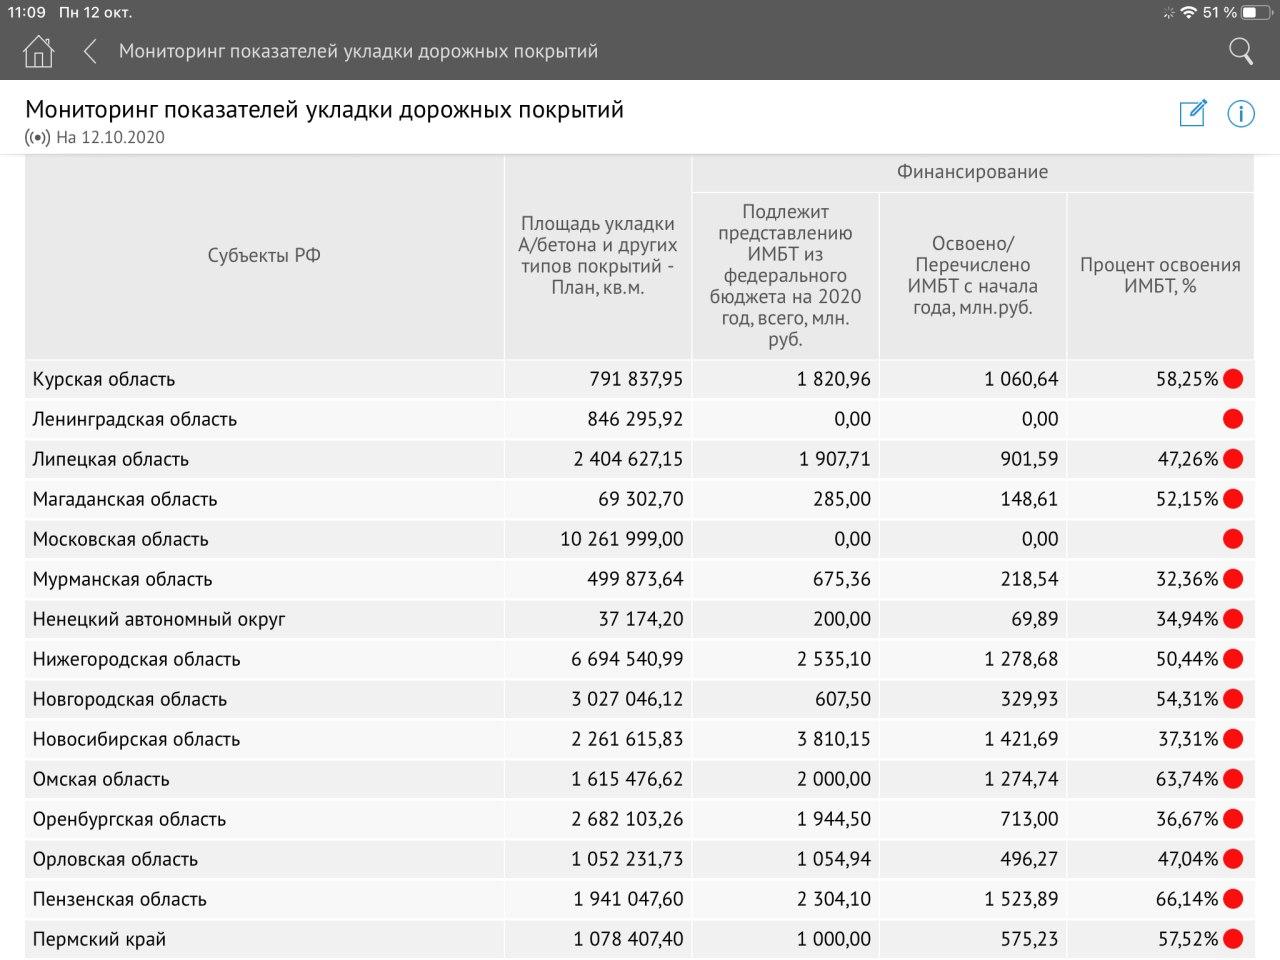Select the Площадь укладки column header
Screen dimensions: 1280x960
tap(598, 256)
